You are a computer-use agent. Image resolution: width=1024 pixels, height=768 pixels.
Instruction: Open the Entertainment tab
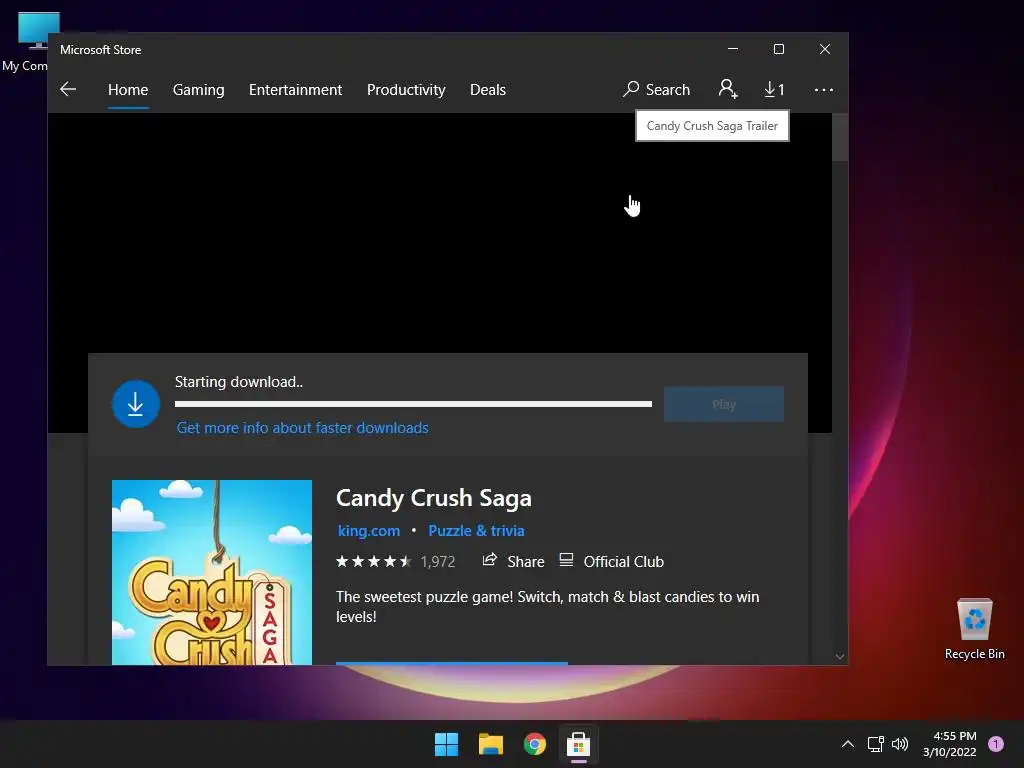[x=295, y=89]
